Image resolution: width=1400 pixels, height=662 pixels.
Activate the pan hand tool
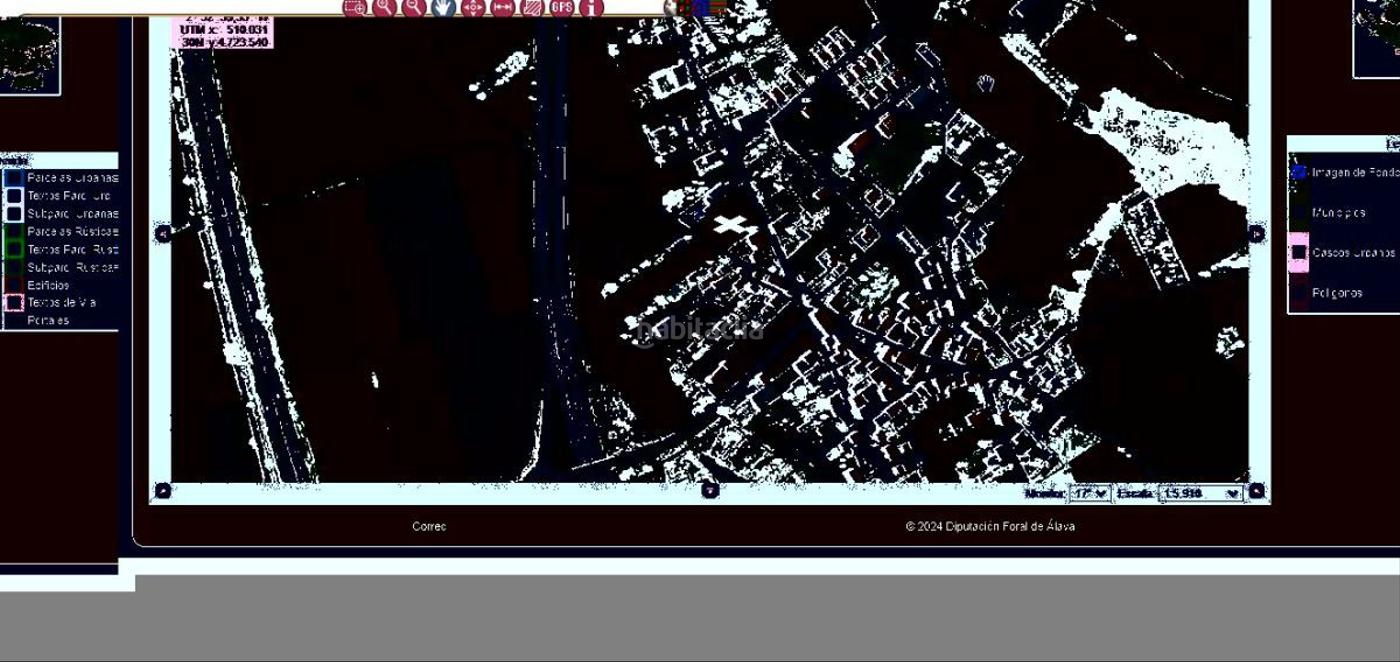444,8
